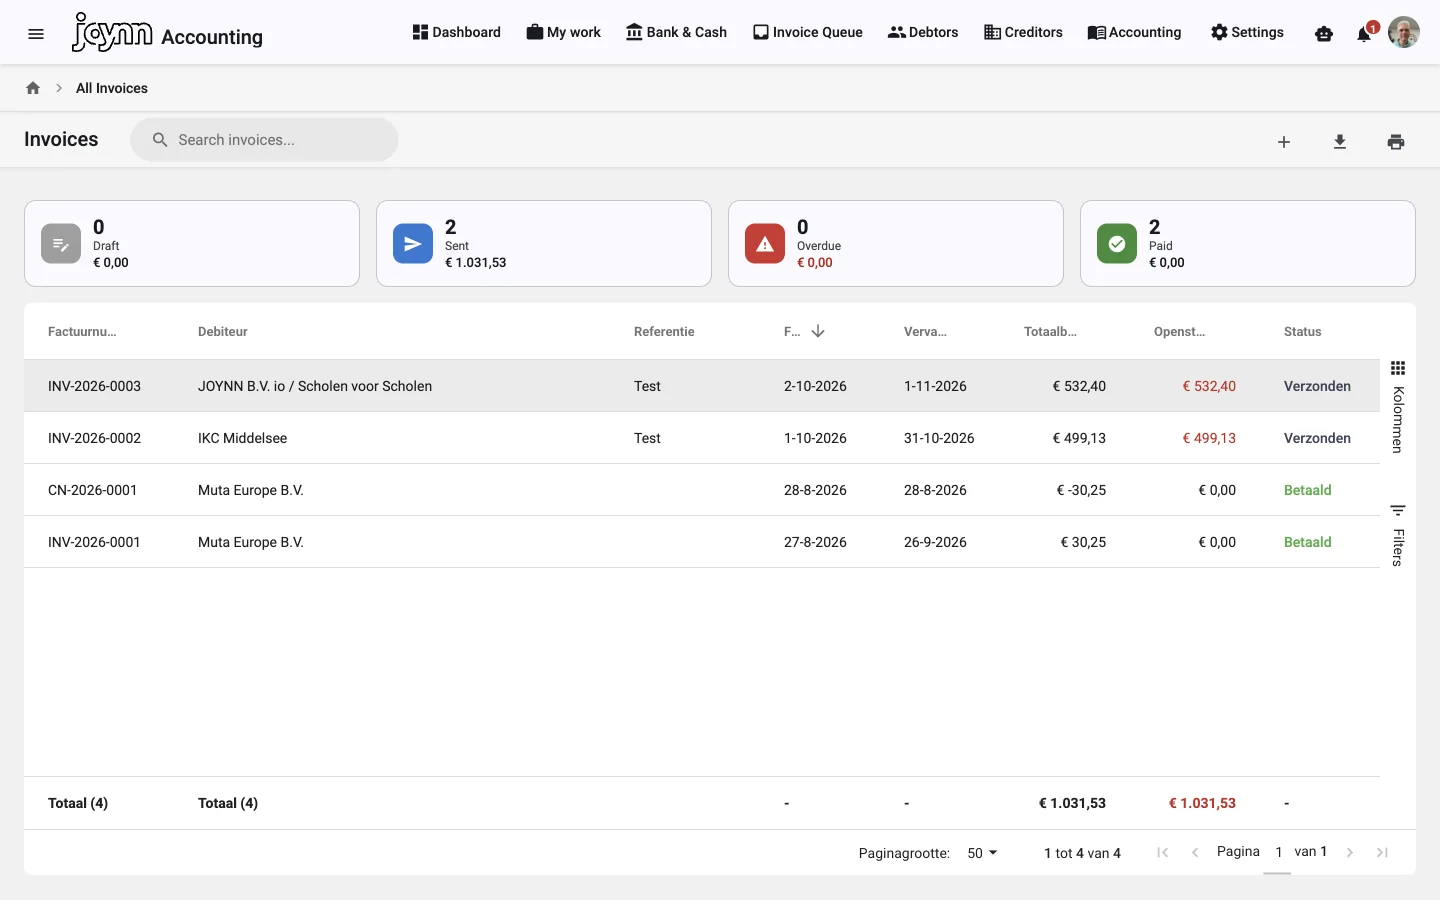The height and width of the screenshot is (900, 1440).
Task: Click the Joynn Accounting logo
Action: (167, 32)
